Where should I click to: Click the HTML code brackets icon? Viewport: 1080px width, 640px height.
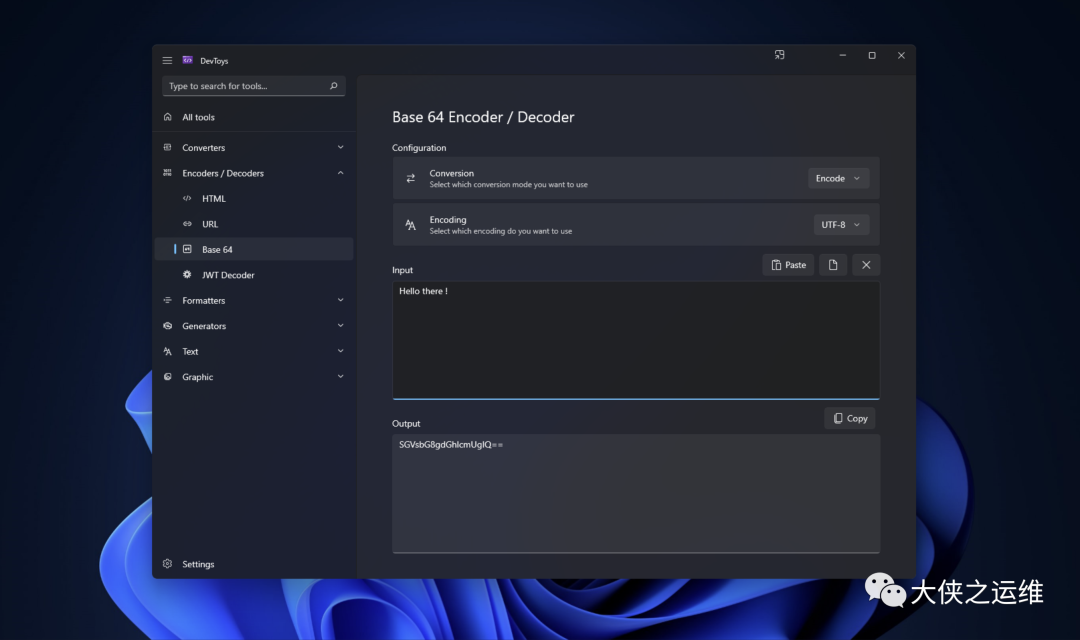(187, 198)
